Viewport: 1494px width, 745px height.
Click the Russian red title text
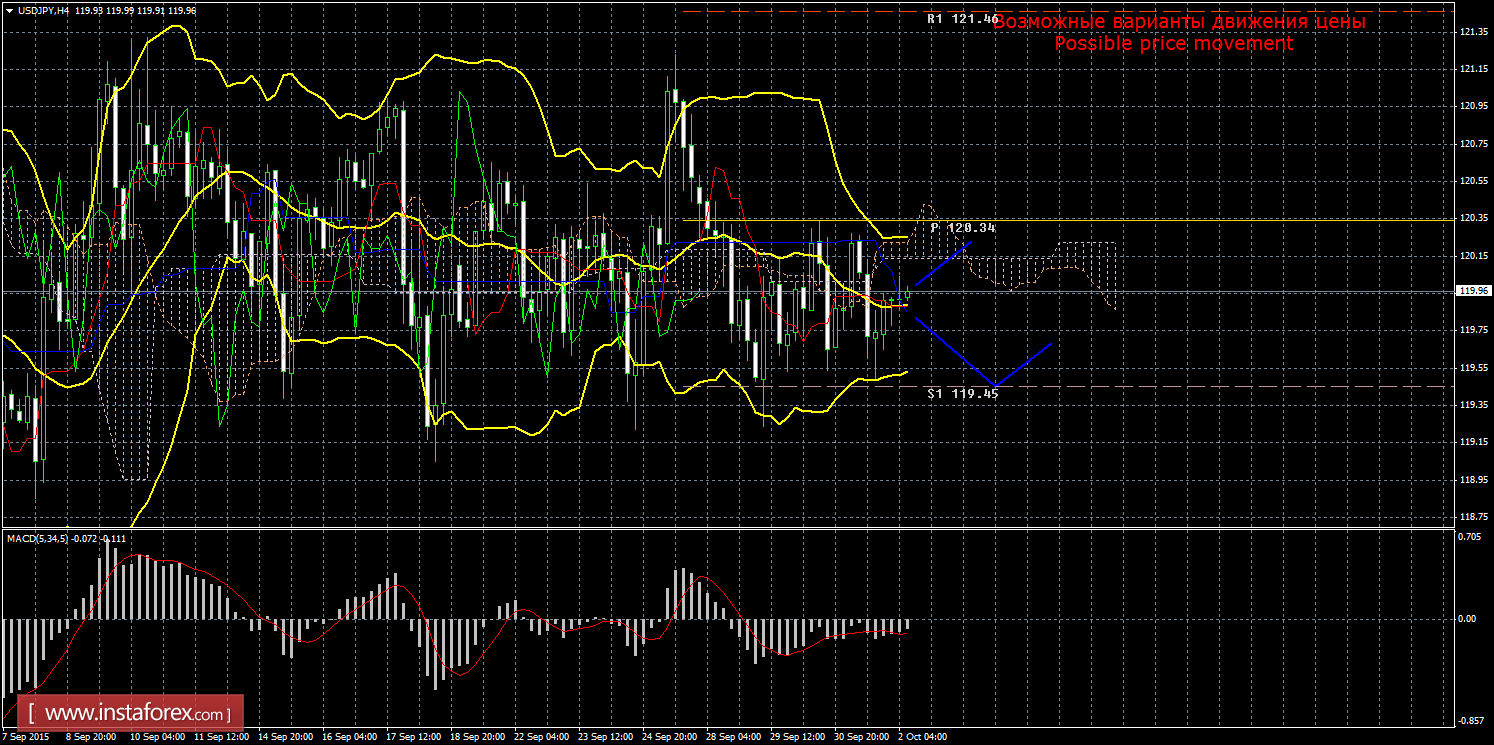[x=1180, y=21]
